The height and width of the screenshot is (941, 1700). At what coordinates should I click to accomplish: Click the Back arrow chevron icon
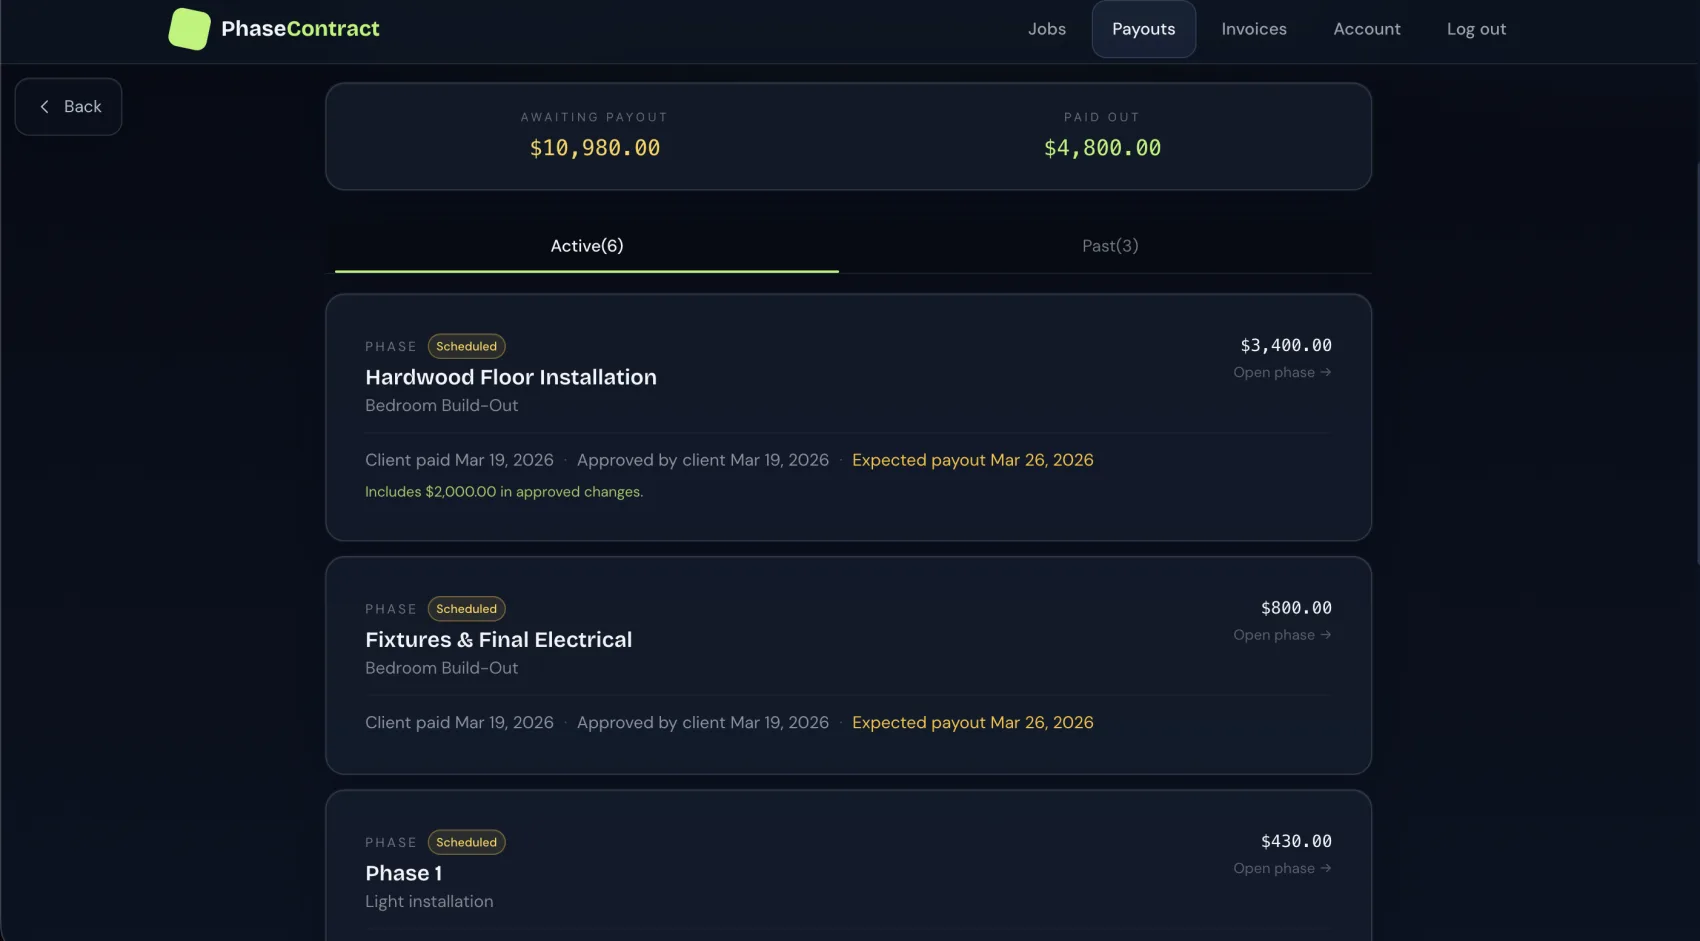[44, 107]
